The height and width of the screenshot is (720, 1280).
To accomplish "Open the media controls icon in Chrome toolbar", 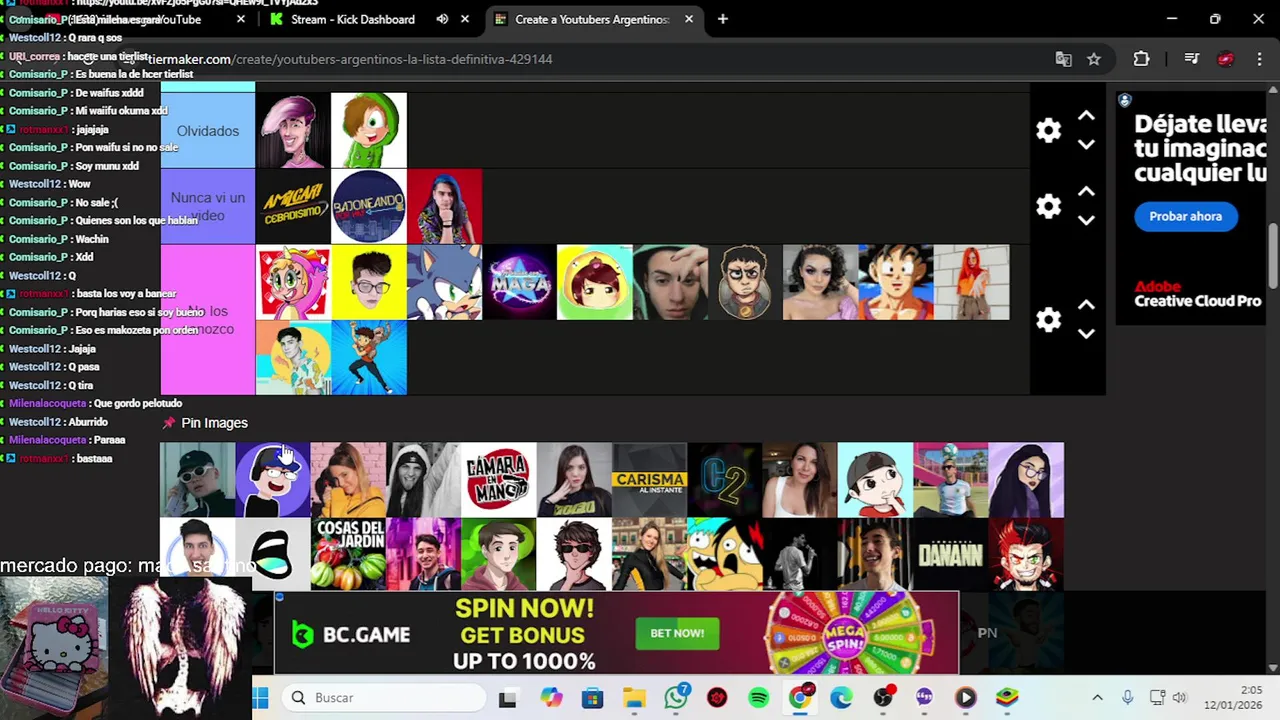I will (1191, 59).
